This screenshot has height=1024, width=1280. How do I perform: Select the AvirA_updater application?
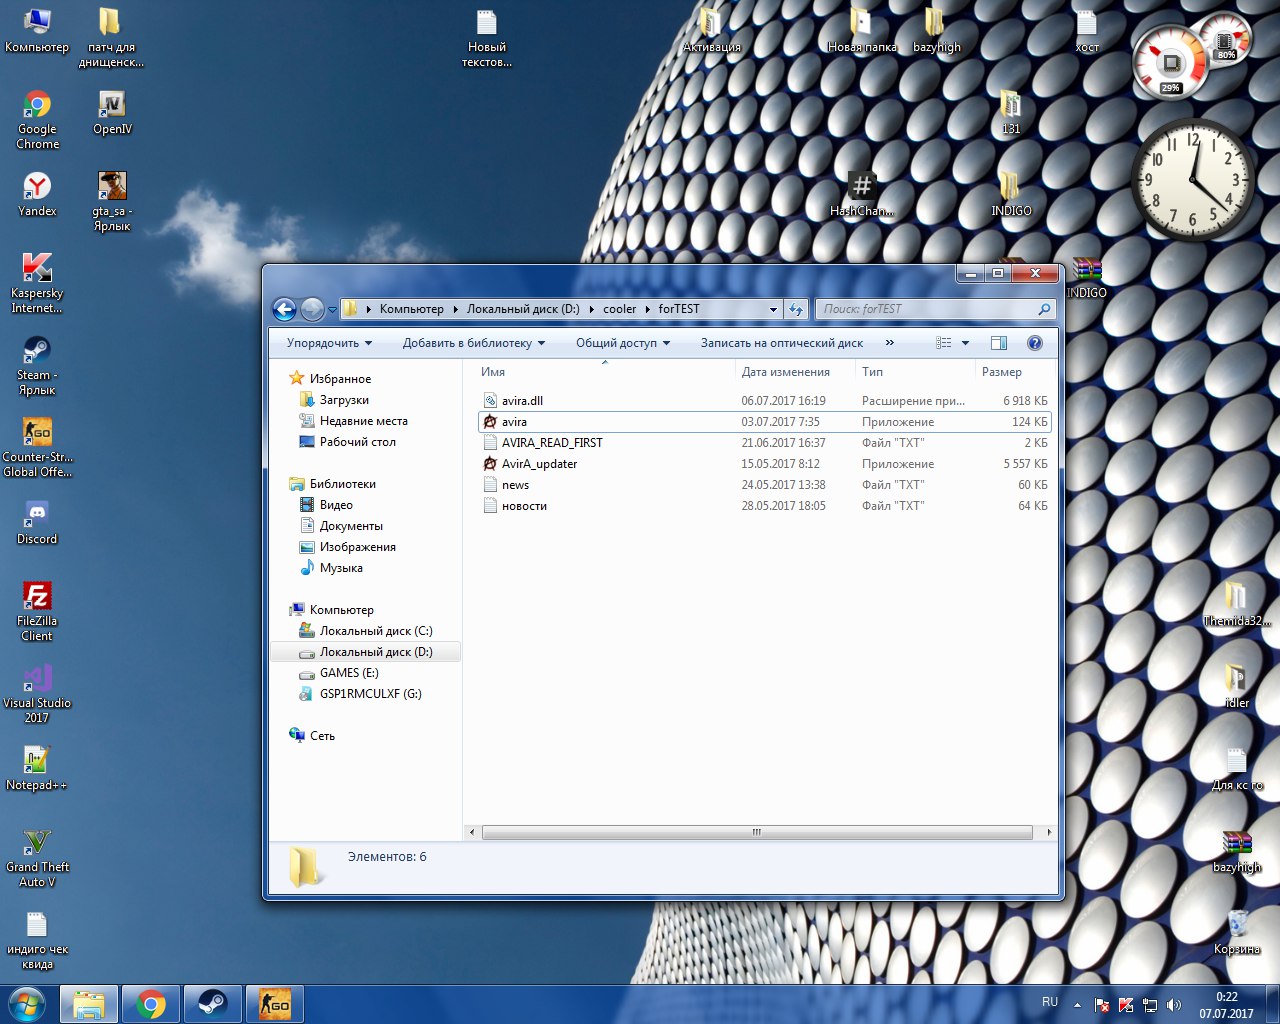coord(539,464)
